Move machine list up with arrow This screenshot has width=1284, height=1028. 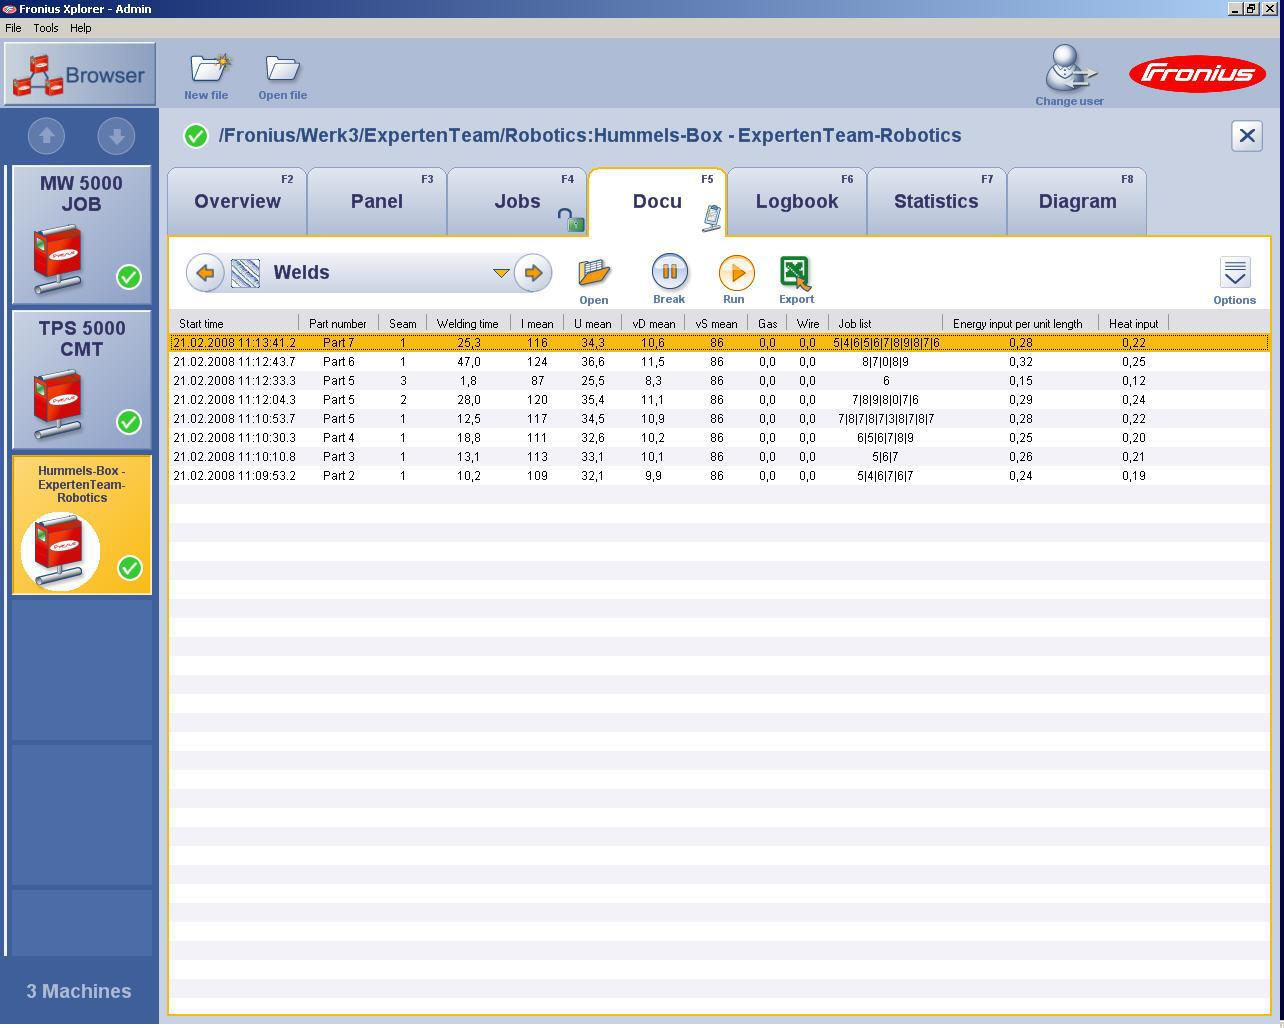[x=46, y=136]
